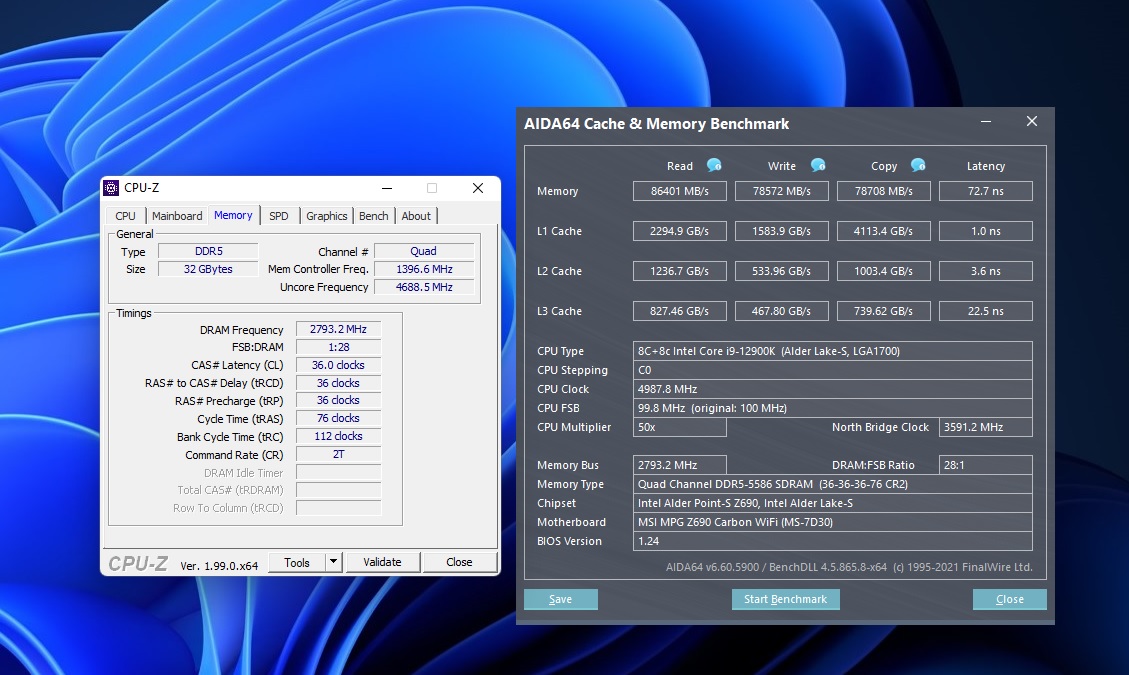The height and width of the screenshot is (675, 1129).
Task: Click the info bubble icon next to Read
Action: 714,165
